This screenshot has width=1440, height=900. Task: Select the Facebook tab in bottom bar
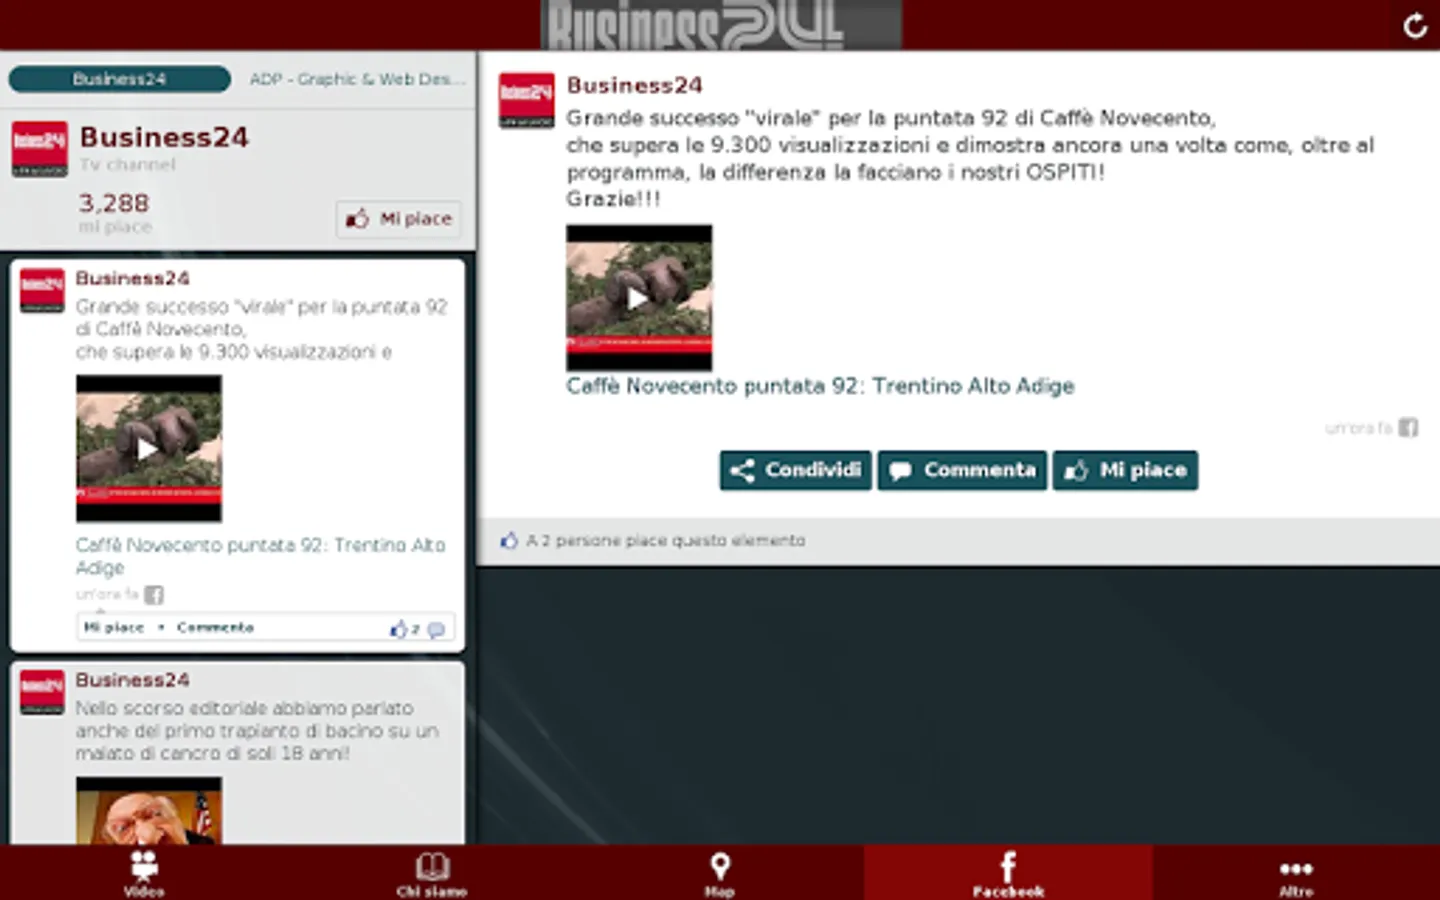point(1008,873)
